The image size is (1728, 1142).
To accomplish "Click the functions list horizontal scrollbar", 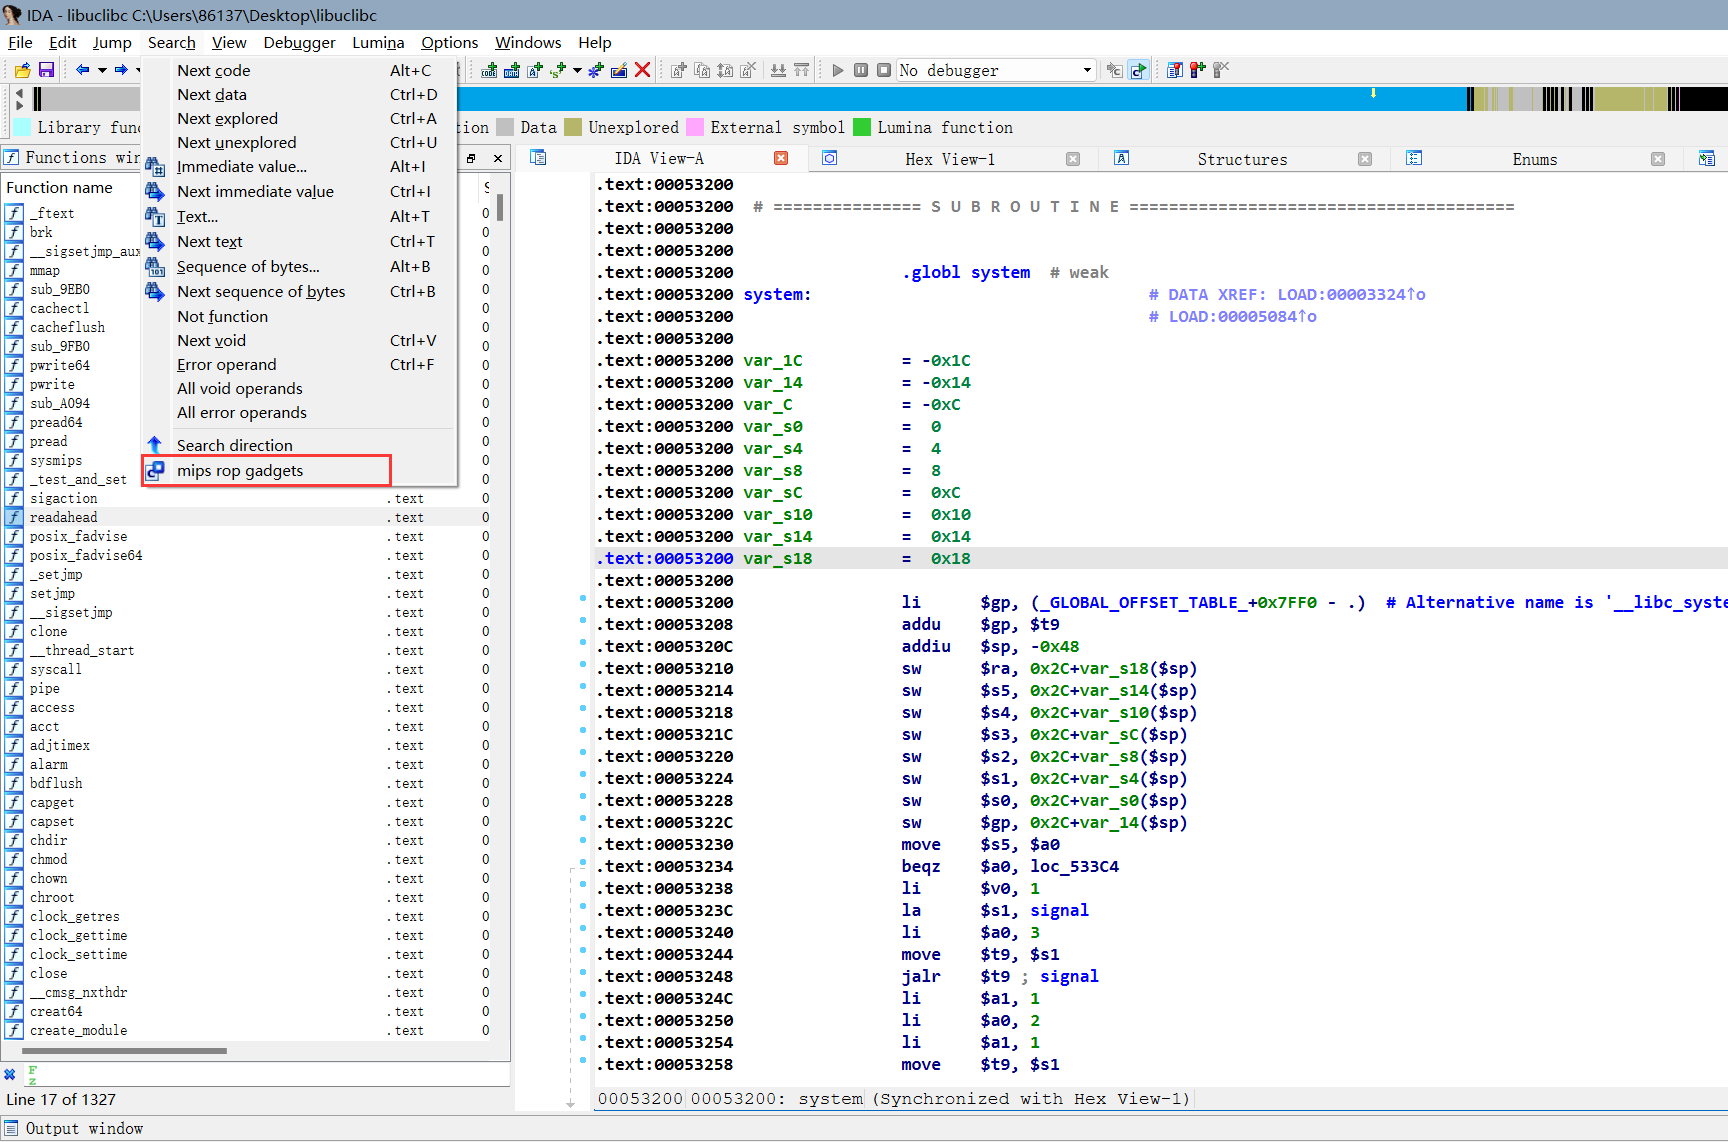I will [124, 1051].
